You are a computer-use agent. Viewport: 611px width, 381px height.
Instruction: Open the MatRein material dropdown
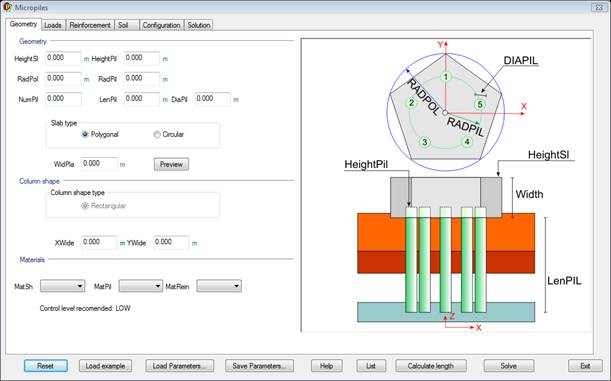[219, 286]
